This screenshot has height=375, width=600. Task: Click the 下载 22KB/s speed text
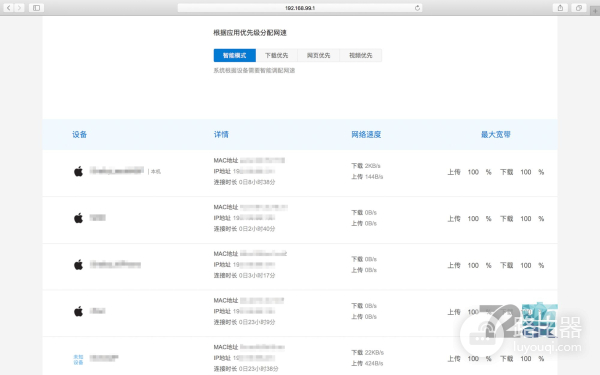pos(367,352)
